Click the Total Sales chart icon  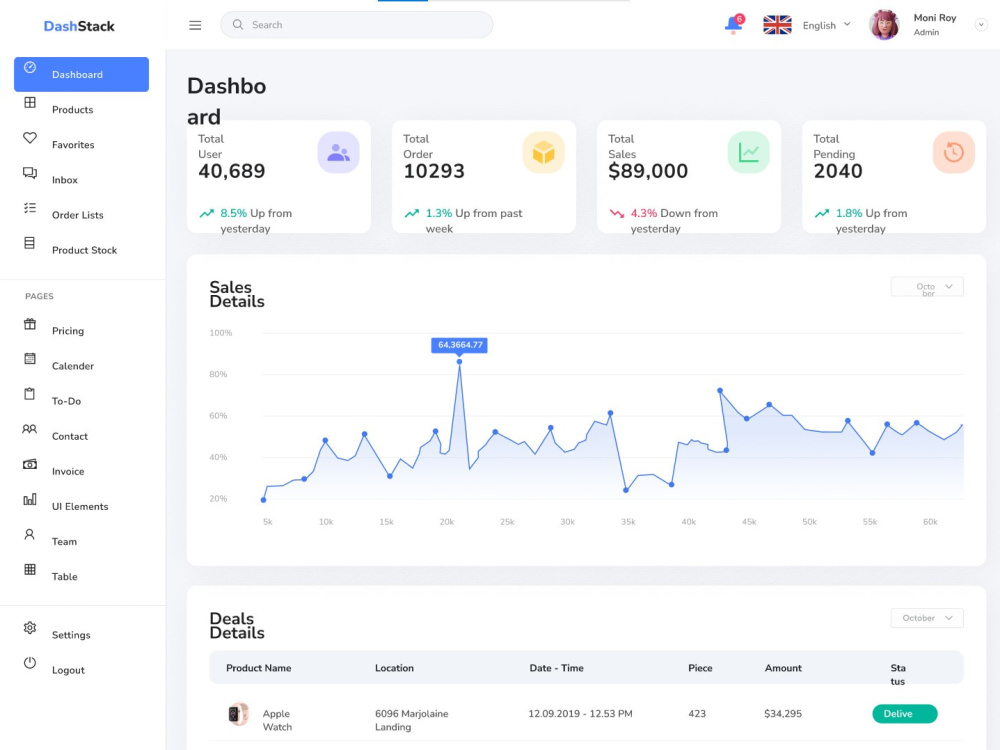(749, 152)
